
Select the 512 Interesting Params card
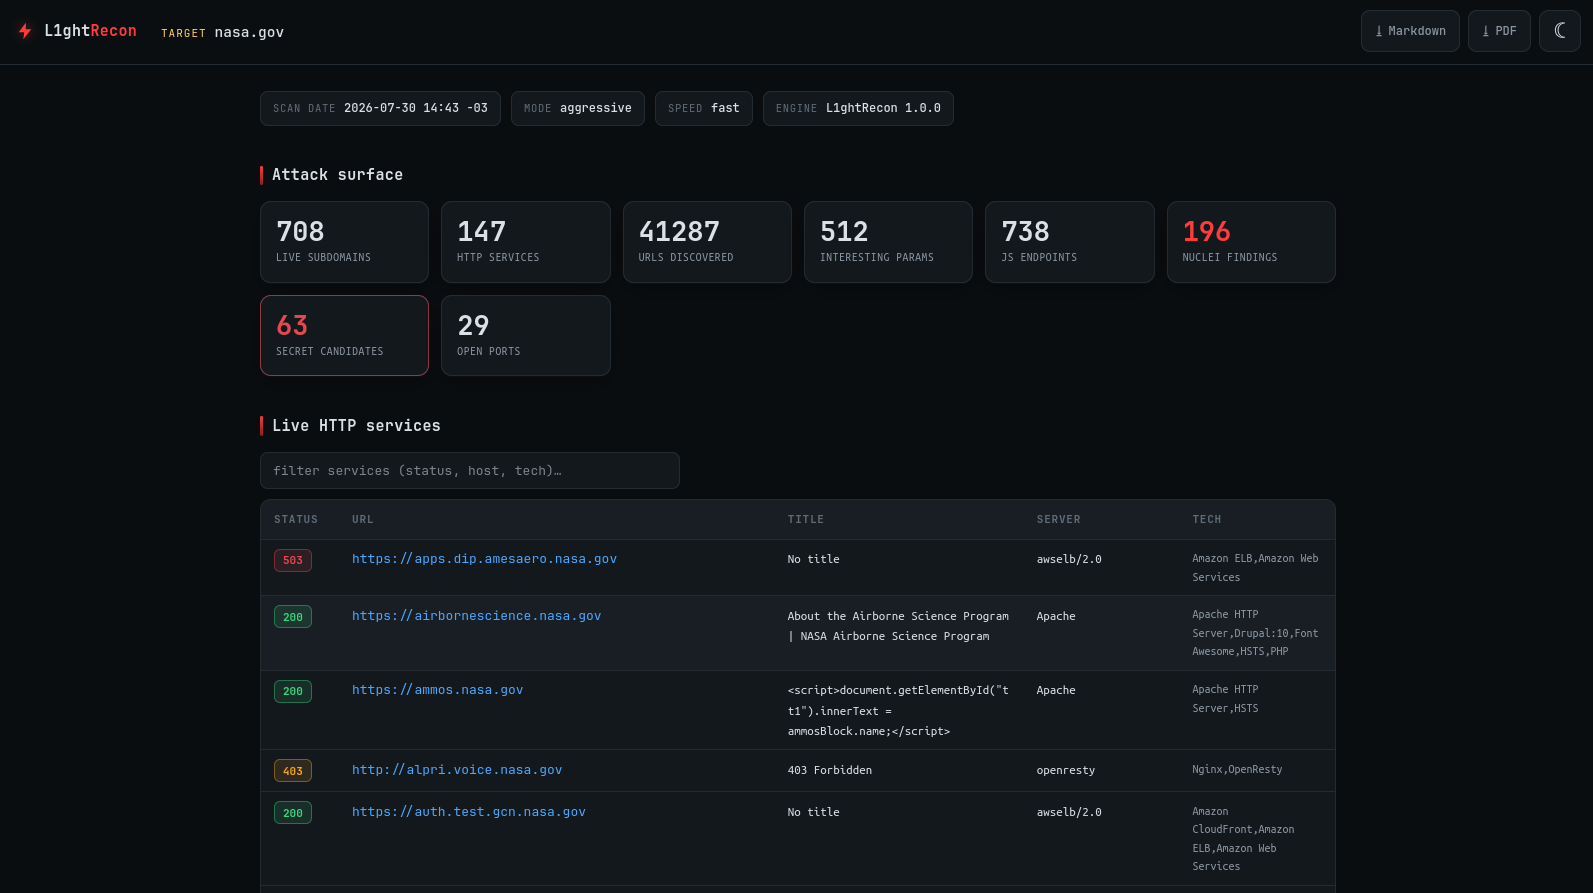[x=888, y=242]
